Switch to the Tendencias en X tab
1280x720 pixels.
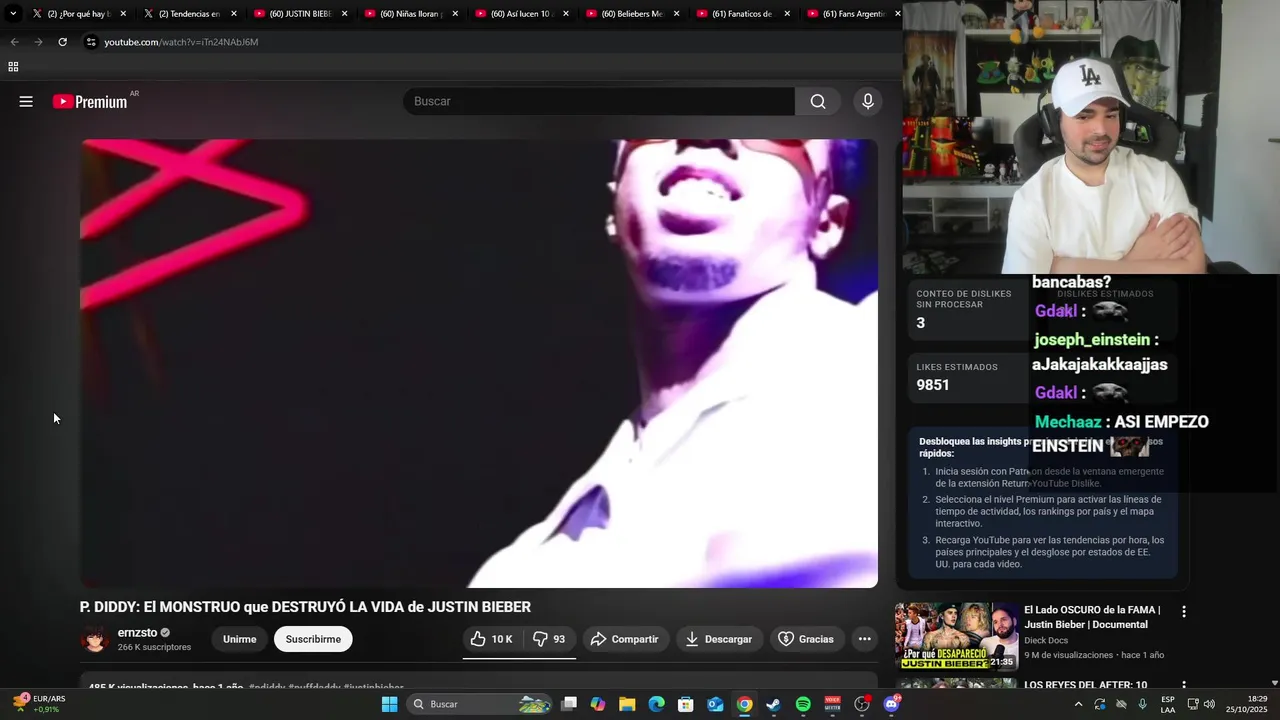point(188,14)
